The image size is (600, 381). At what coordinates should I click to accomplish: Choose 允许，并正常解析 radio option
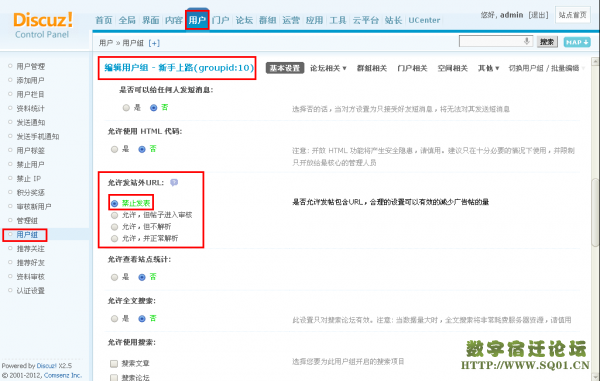tap(114, 239)
